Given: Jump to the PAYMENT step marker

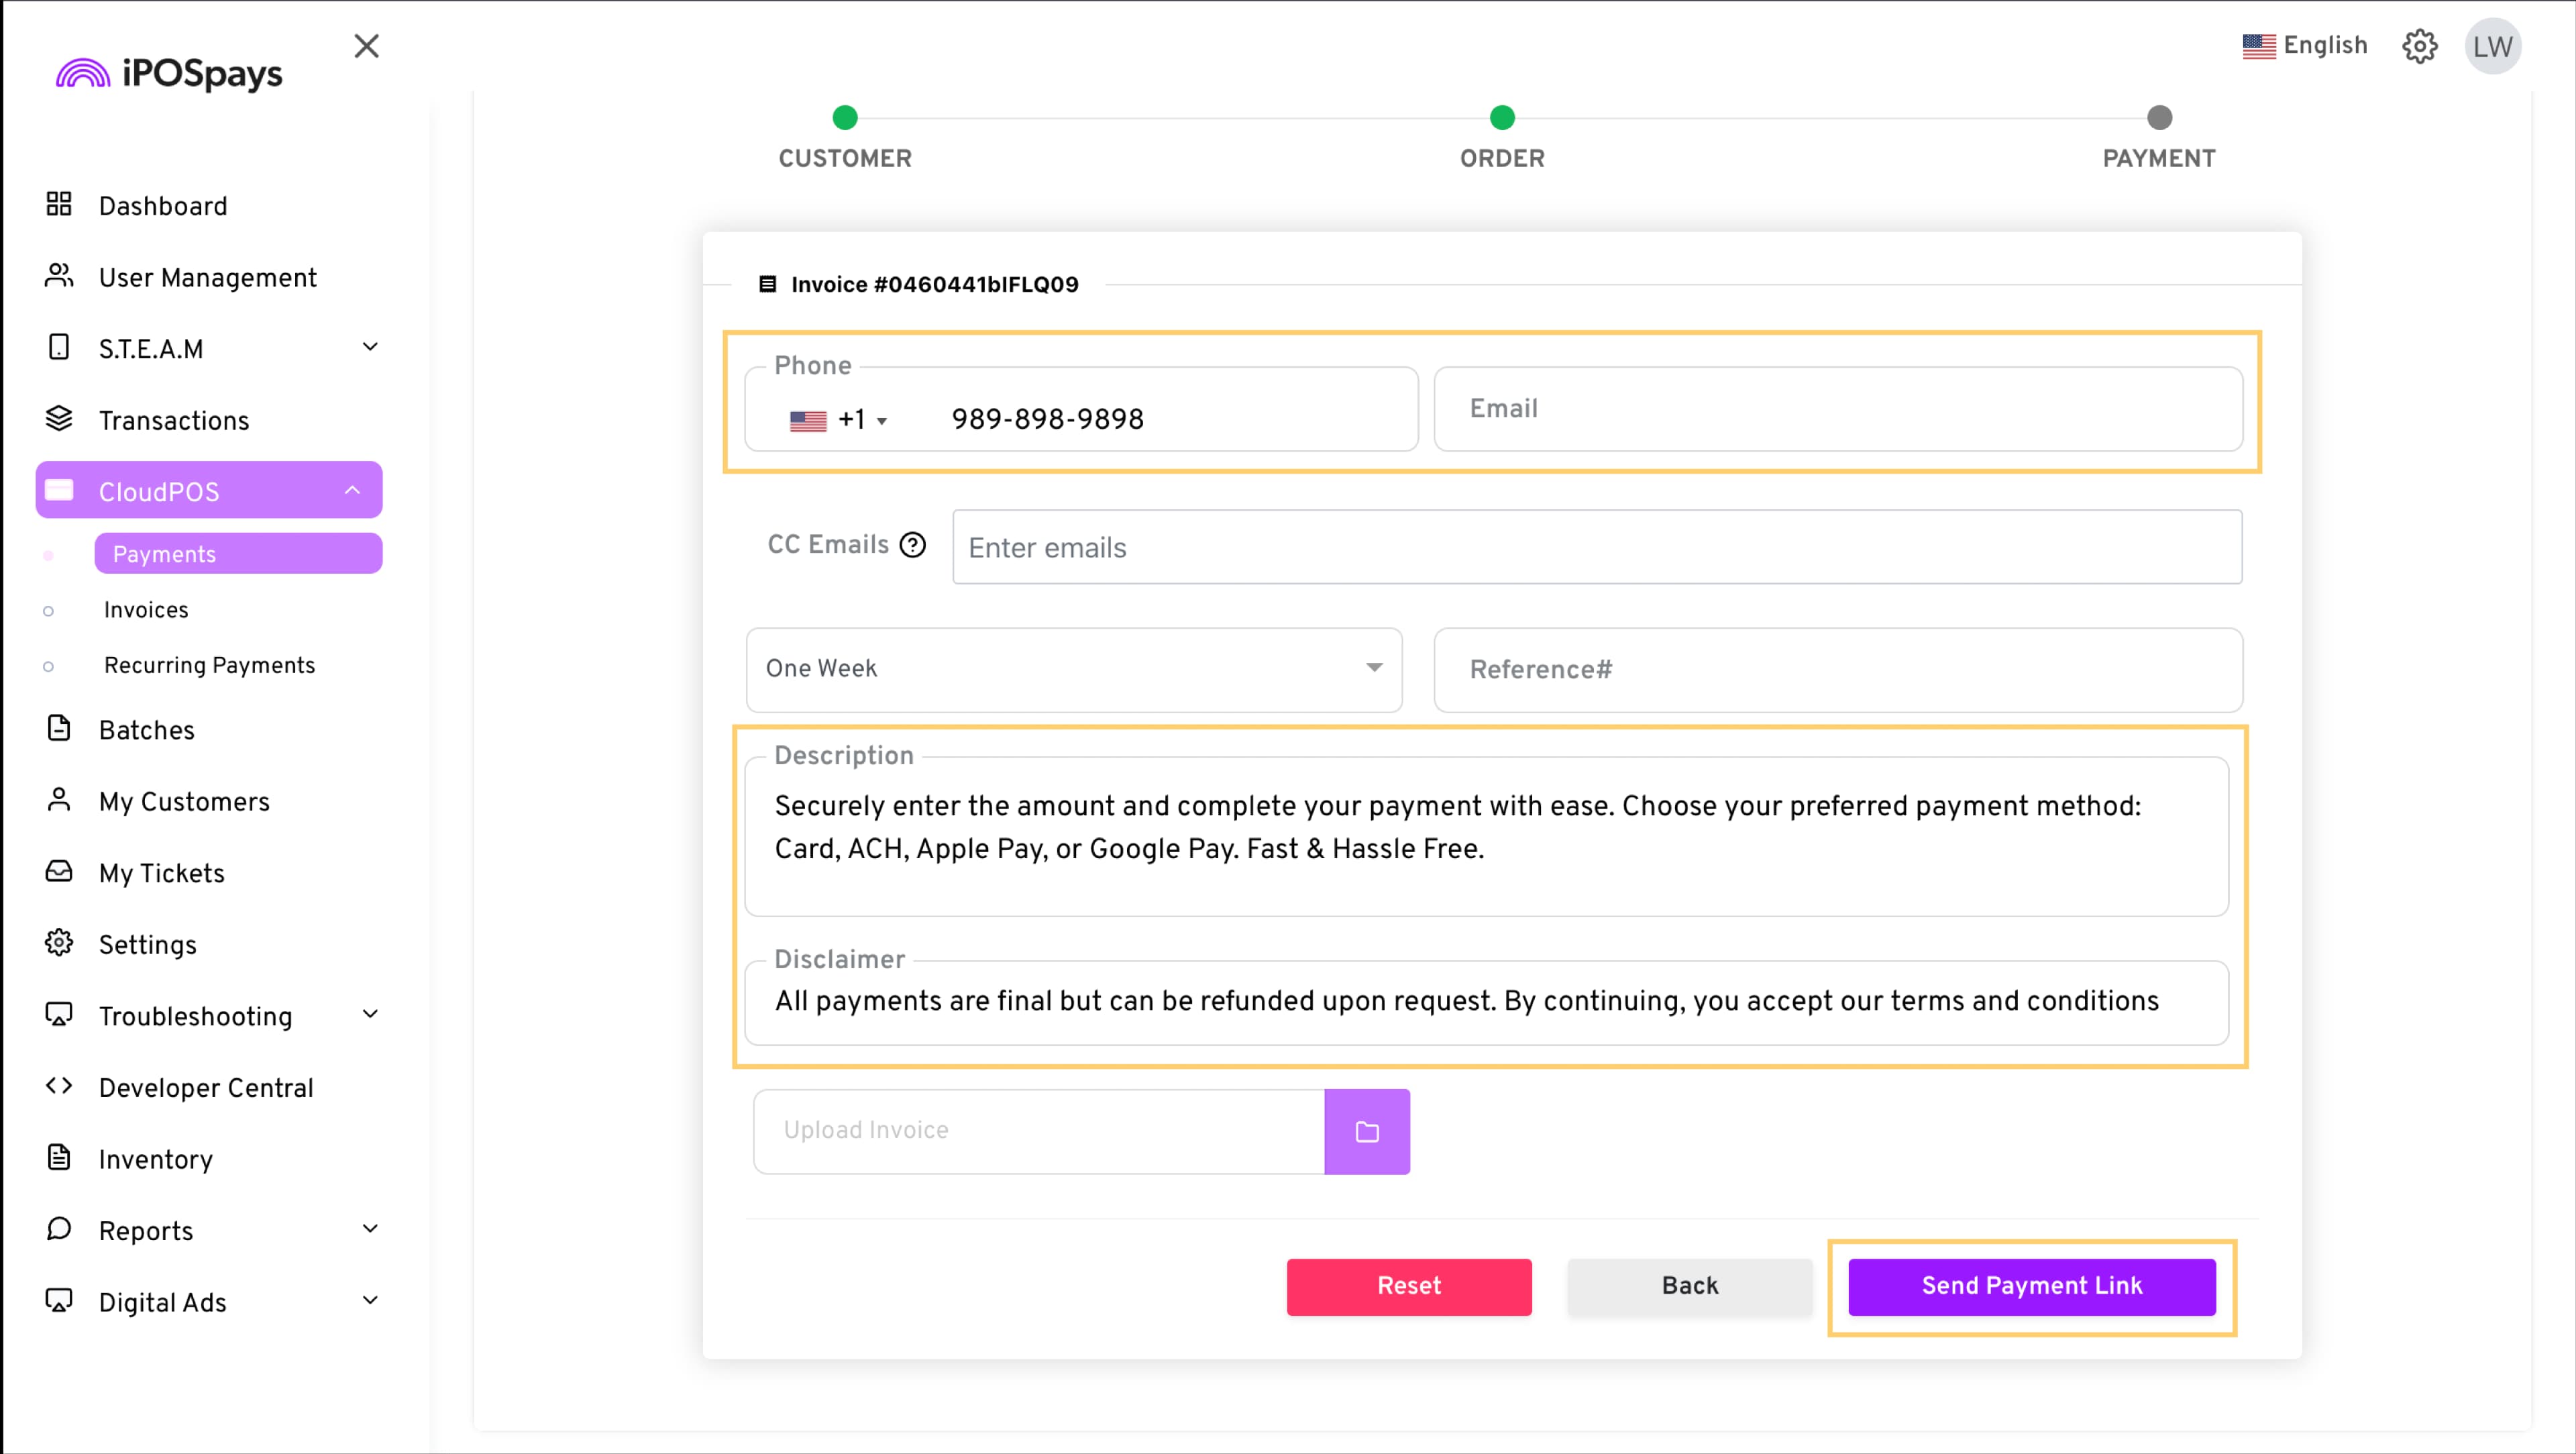Looking at the screenshot, I should pos(2160,118).
